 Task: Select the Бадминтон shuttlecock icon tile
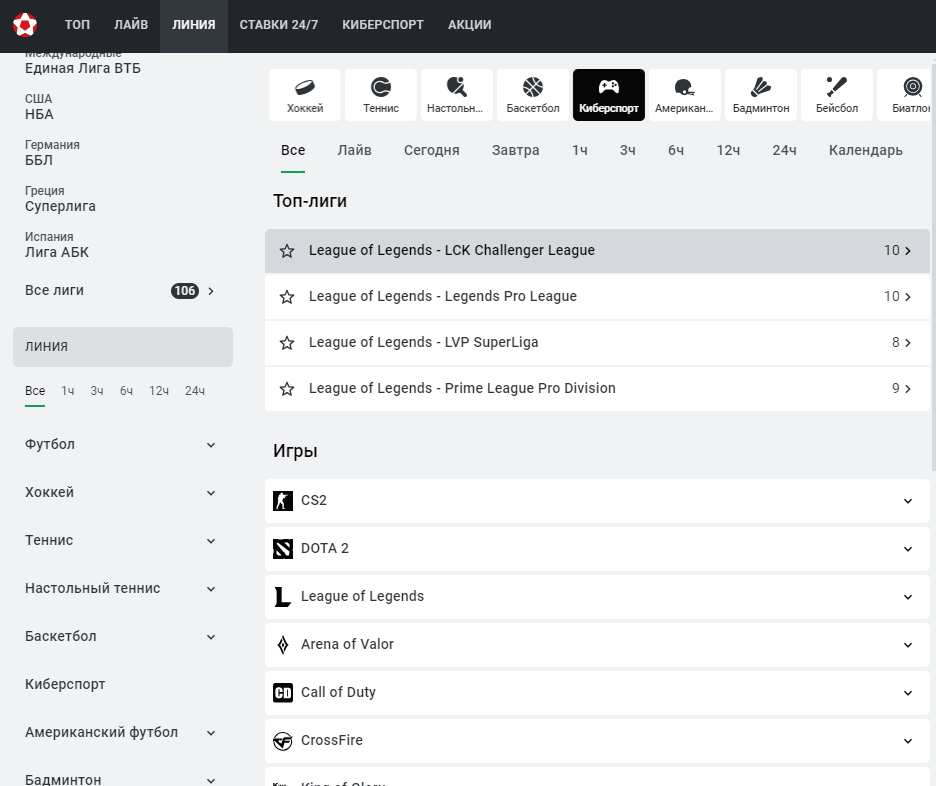761,95
